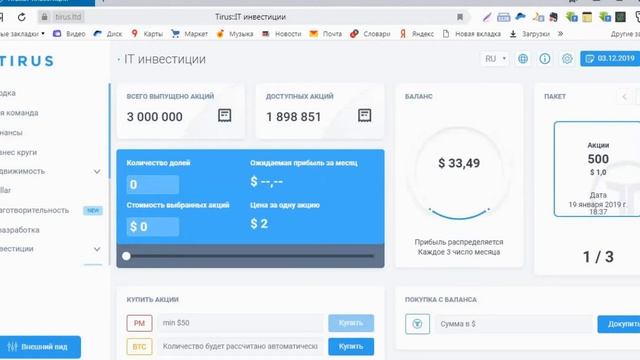
Task: Click the icon on the available shares card
Action: tap(364, 116)
